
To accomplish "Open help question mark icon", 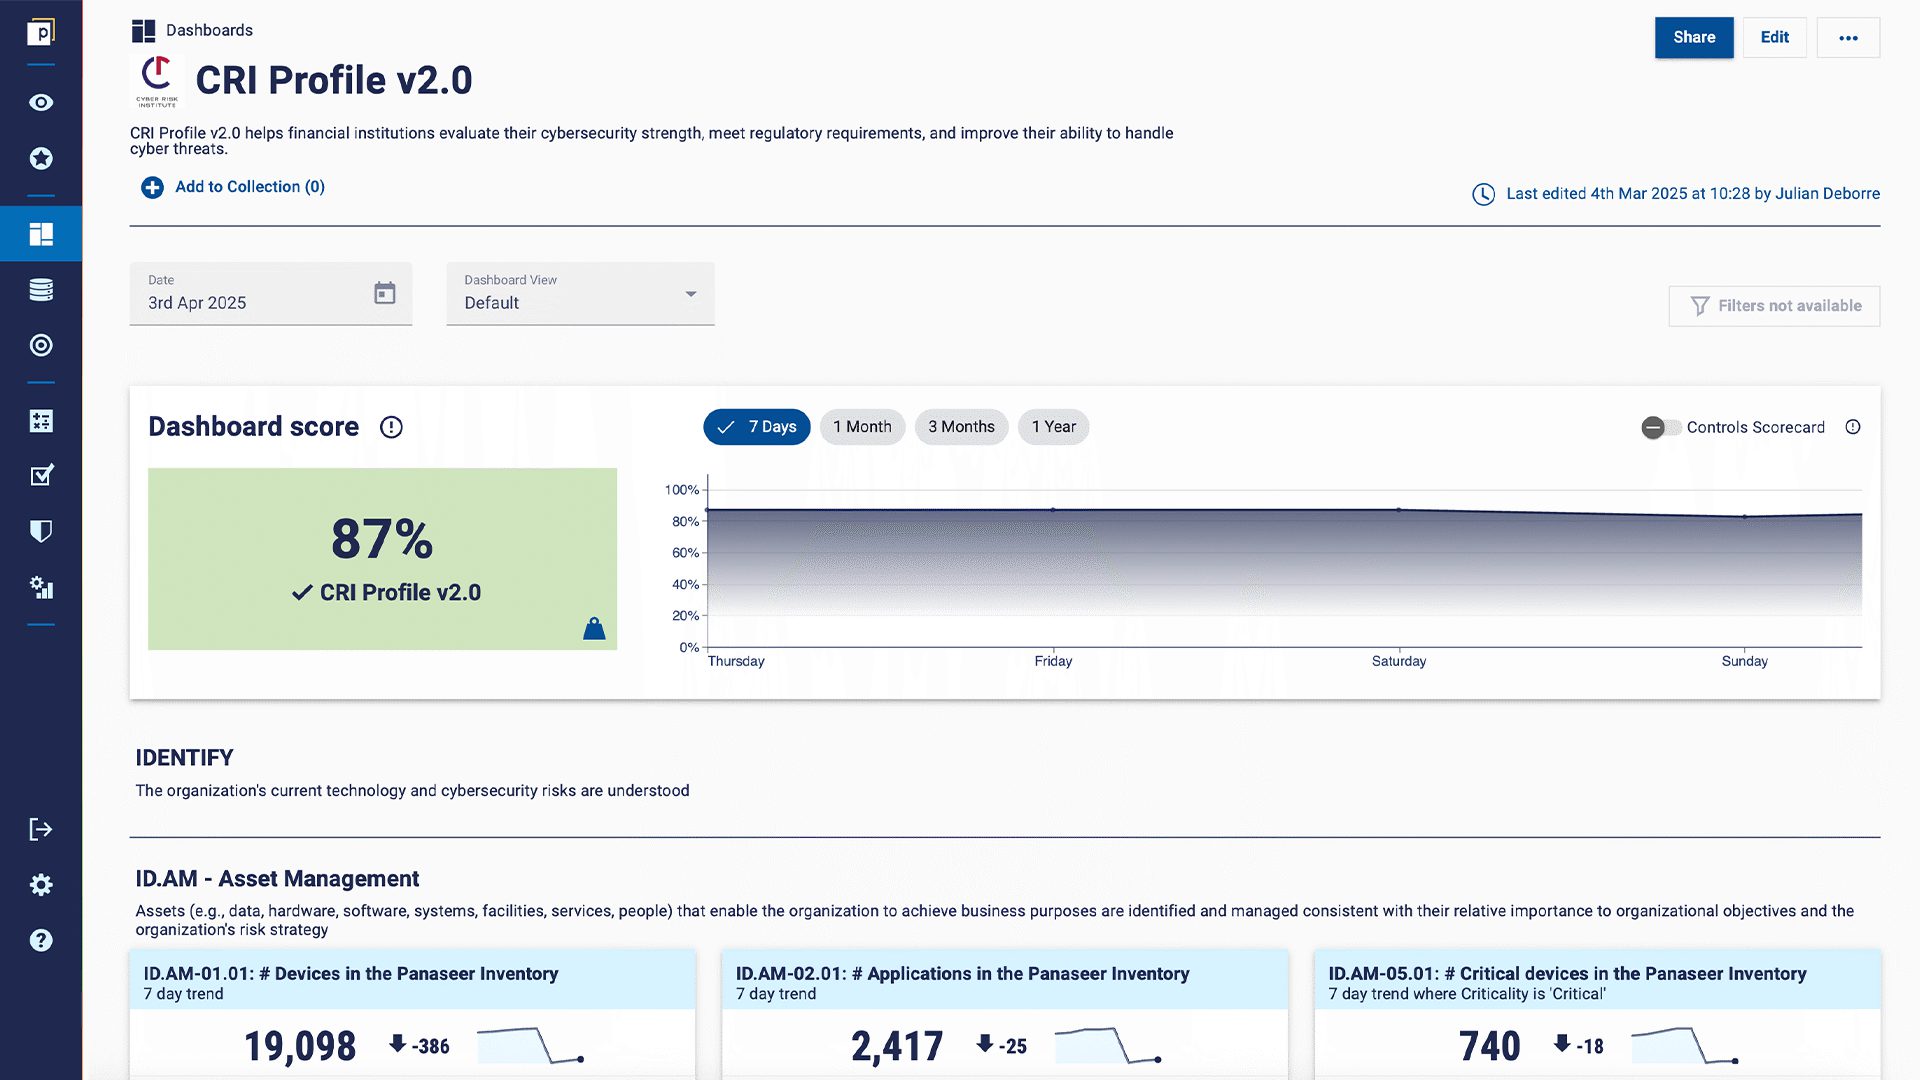I will point(41,940).
